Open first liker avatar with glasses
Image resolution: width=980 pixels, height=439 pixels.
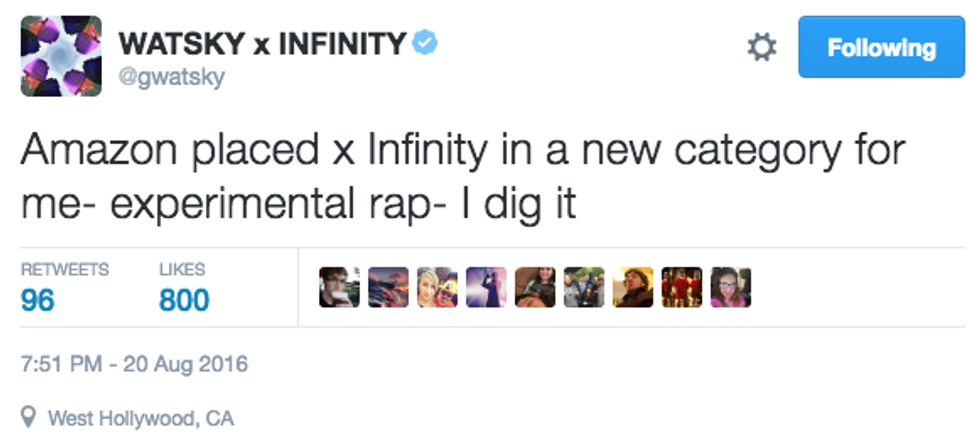click(339, 287)
